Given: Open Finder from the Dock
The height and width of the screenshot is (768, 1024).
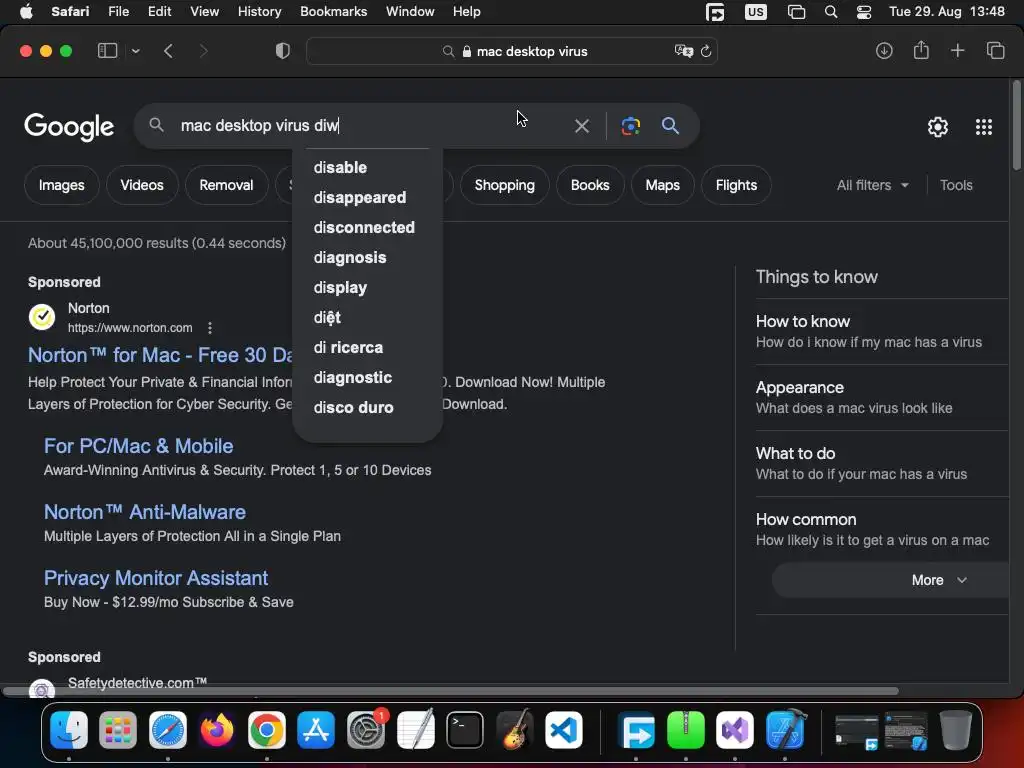Looking at the screenshot, I should click(x=69, y=730).
